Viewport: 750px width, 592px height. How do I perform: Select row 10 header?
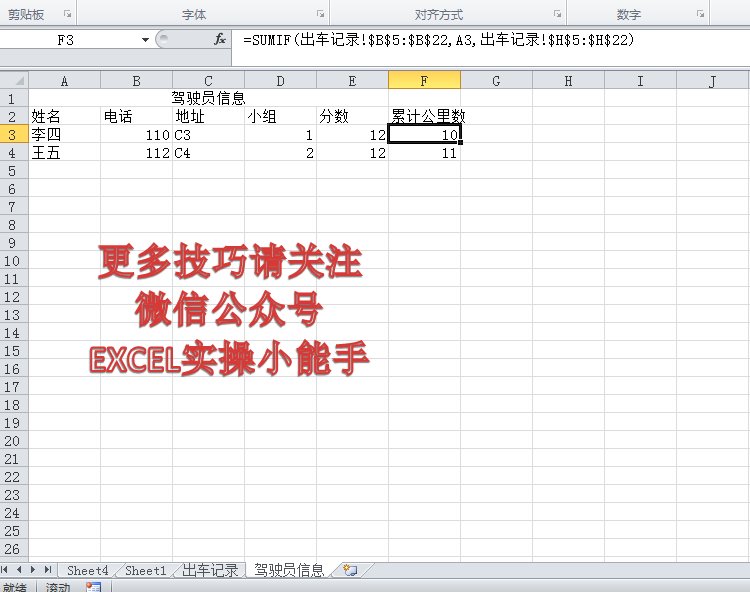[12, 261]
